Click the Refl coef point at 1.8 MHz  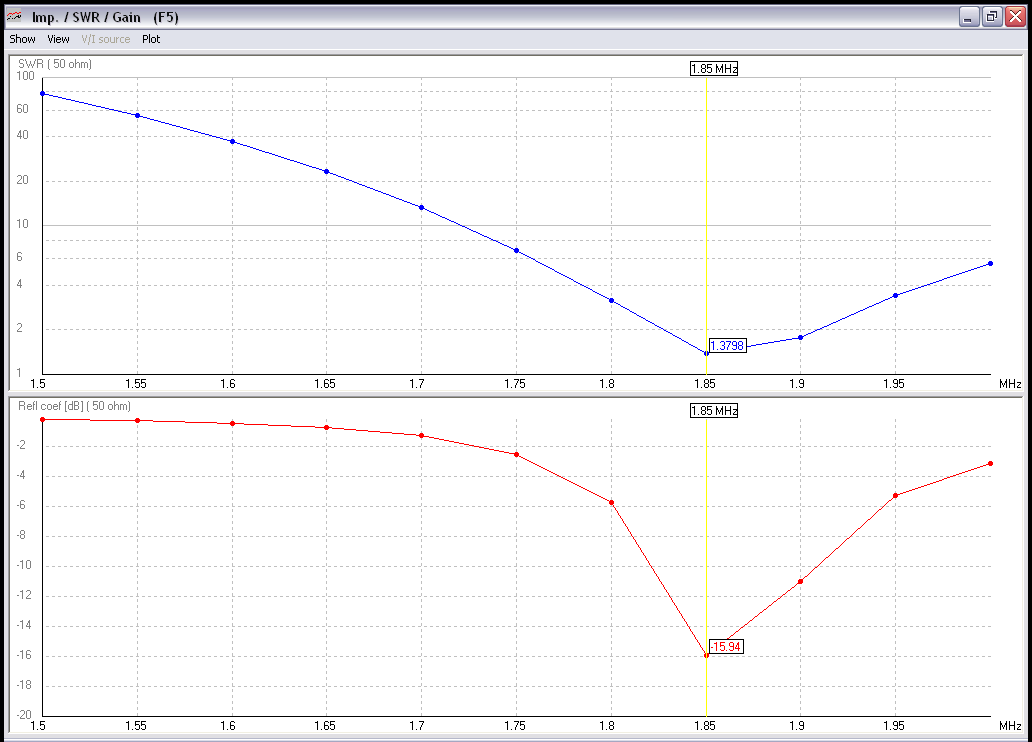(x=611, y=502)
